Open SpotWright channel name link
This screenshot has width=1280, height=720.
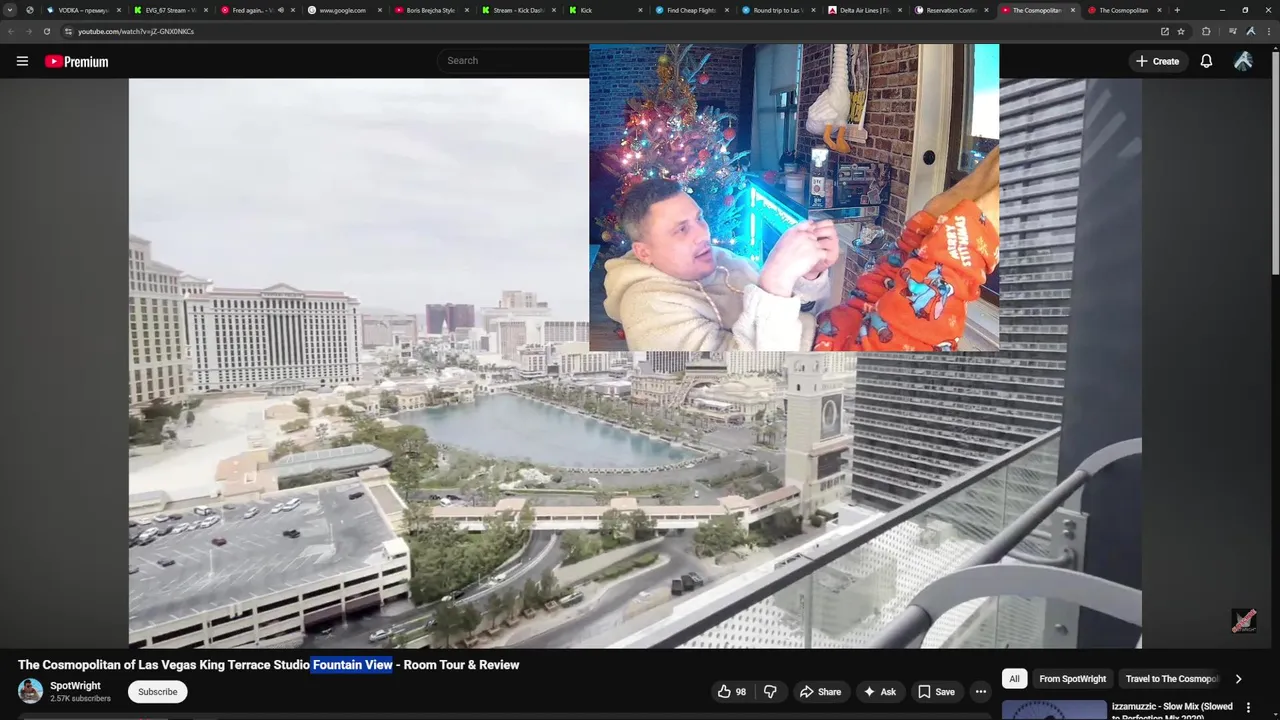point(75,686)
